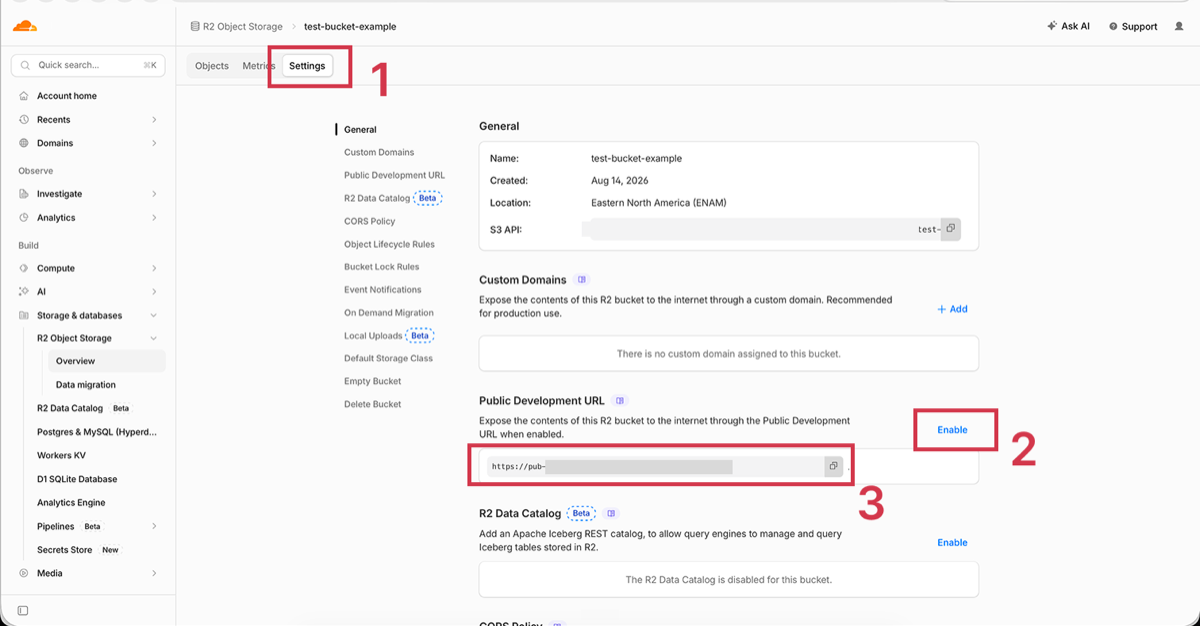This screenshot has width=1200, height=626.
Task: Enable the R2 Data Catalog
Action: point(952,542)
